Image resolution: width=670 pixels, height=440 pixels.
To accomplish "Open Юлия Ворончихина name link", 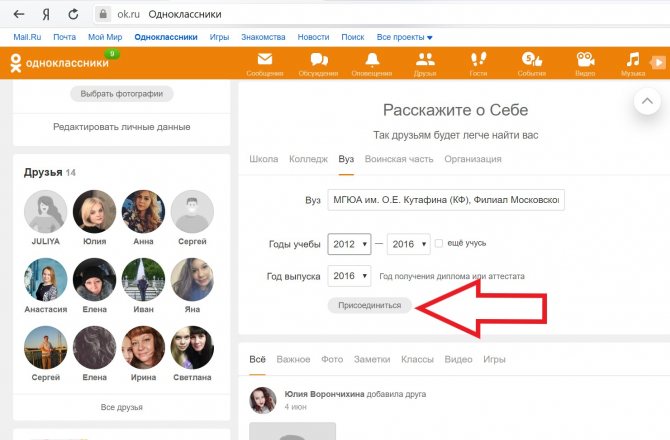I will [x=324, y=394].
